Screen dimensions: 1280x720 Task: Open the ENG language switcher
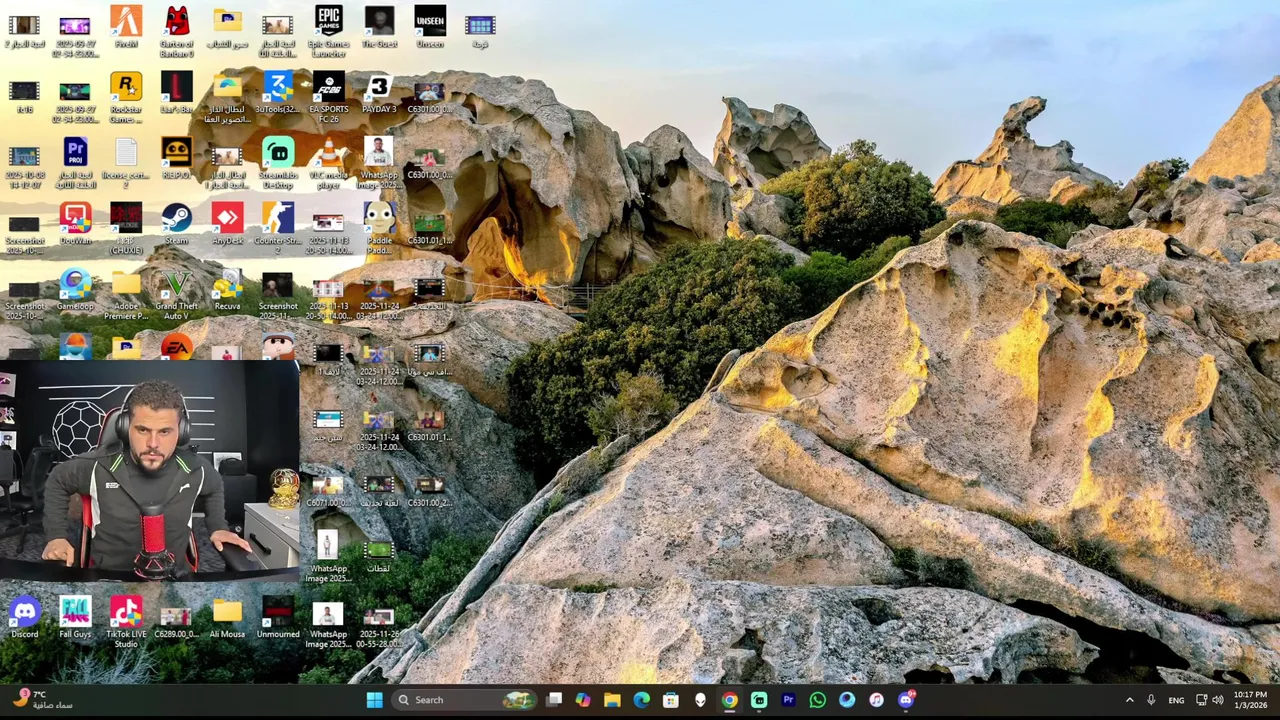(1176, 700)
